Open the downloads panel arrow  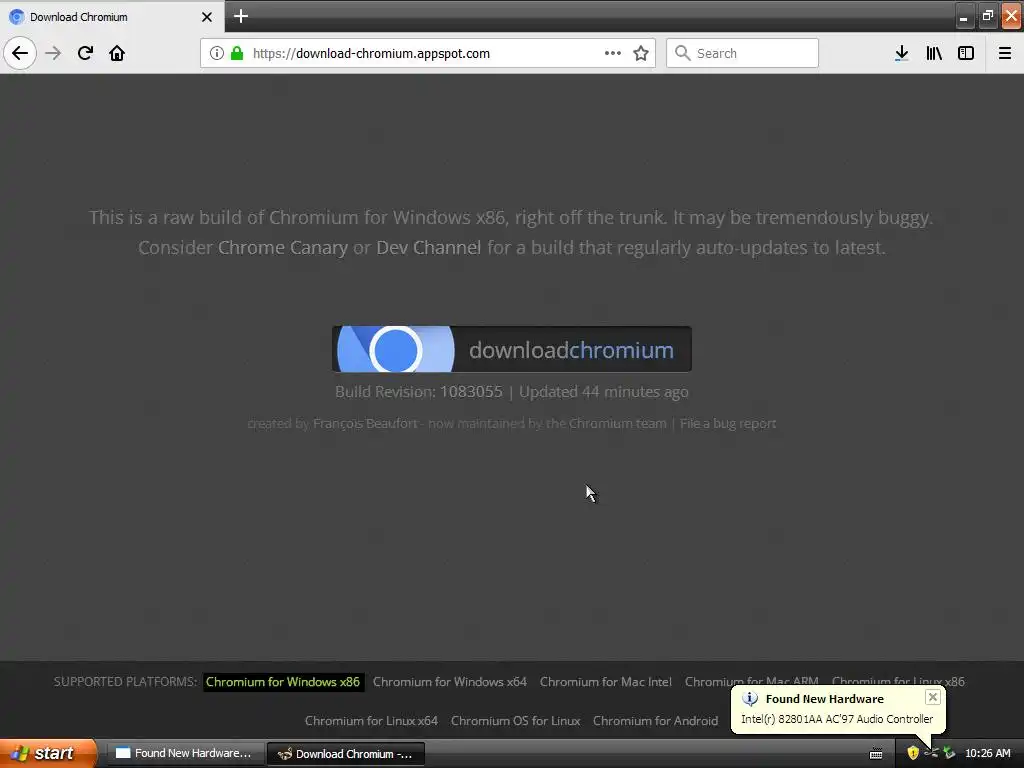[x=902, y=53]
